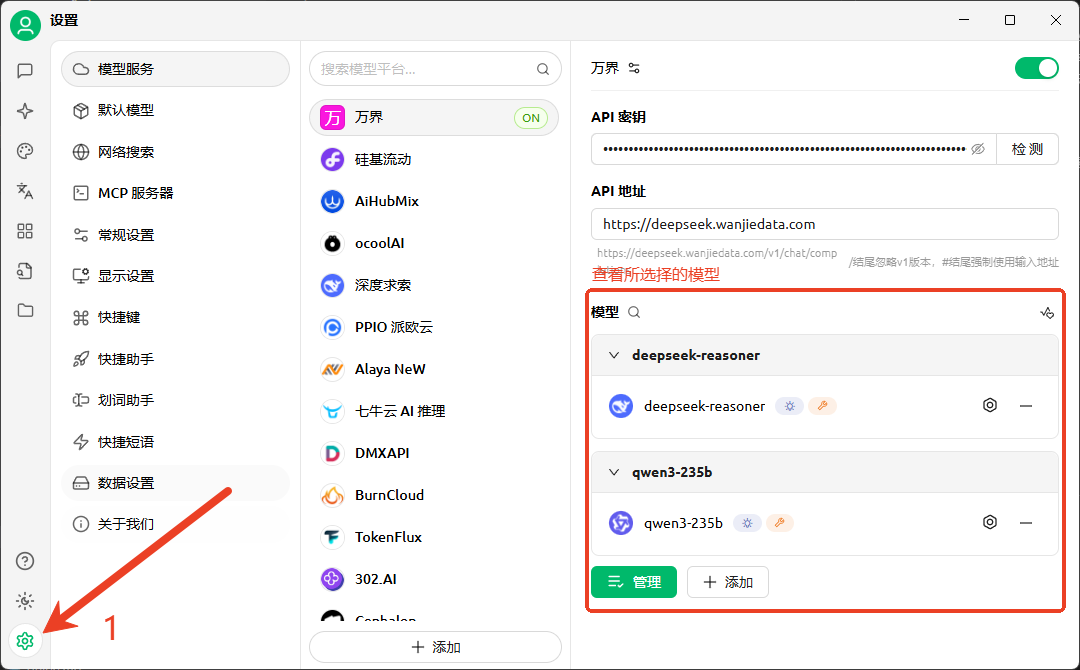Open the user avatar profile
1080x670 pixels.
click(25, 25)
